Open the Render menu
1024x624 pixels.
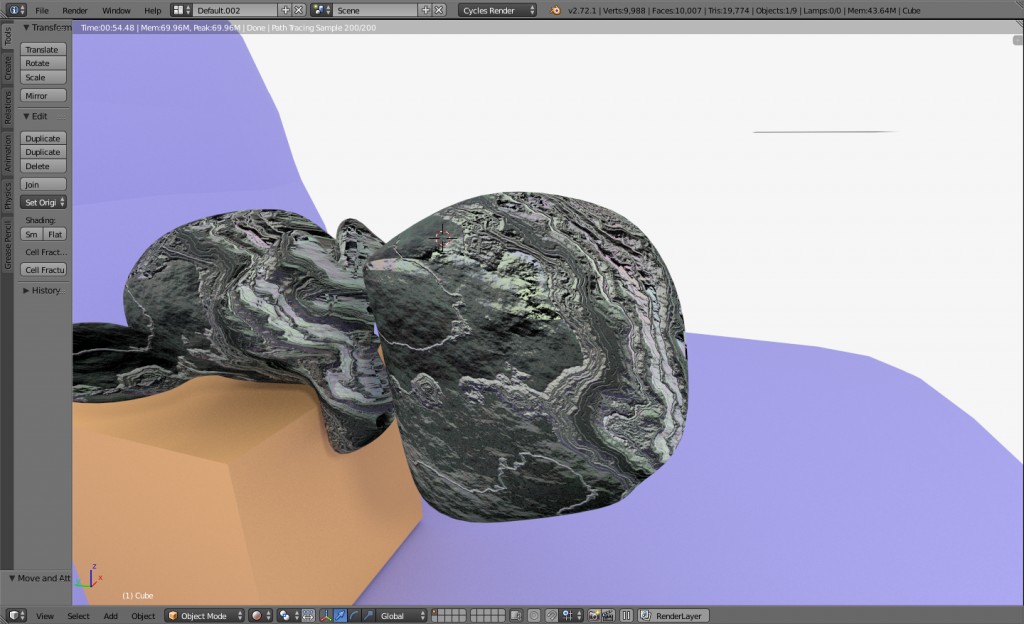point(74,10)
